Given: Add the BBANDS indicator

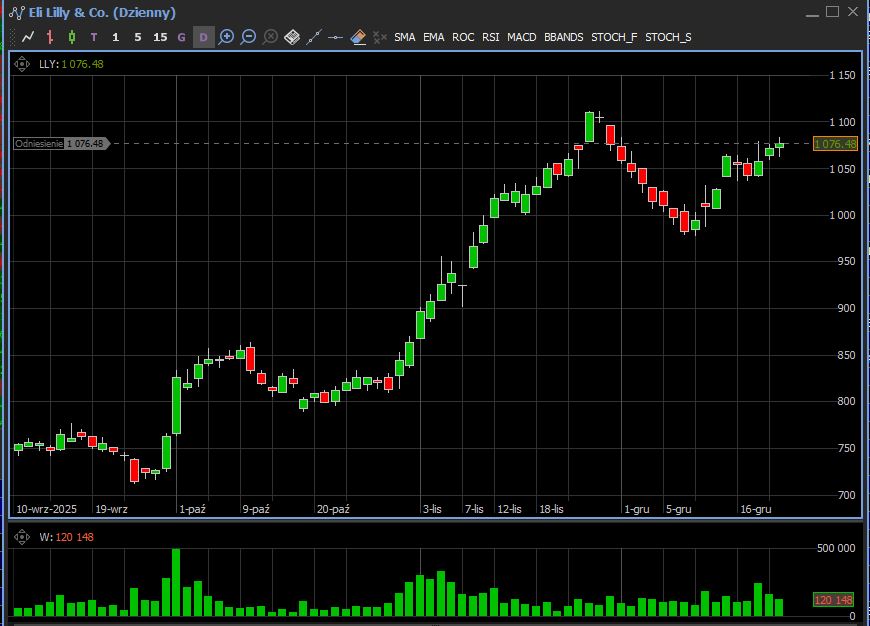Looking at the screenshot, I should pos(563,37).
